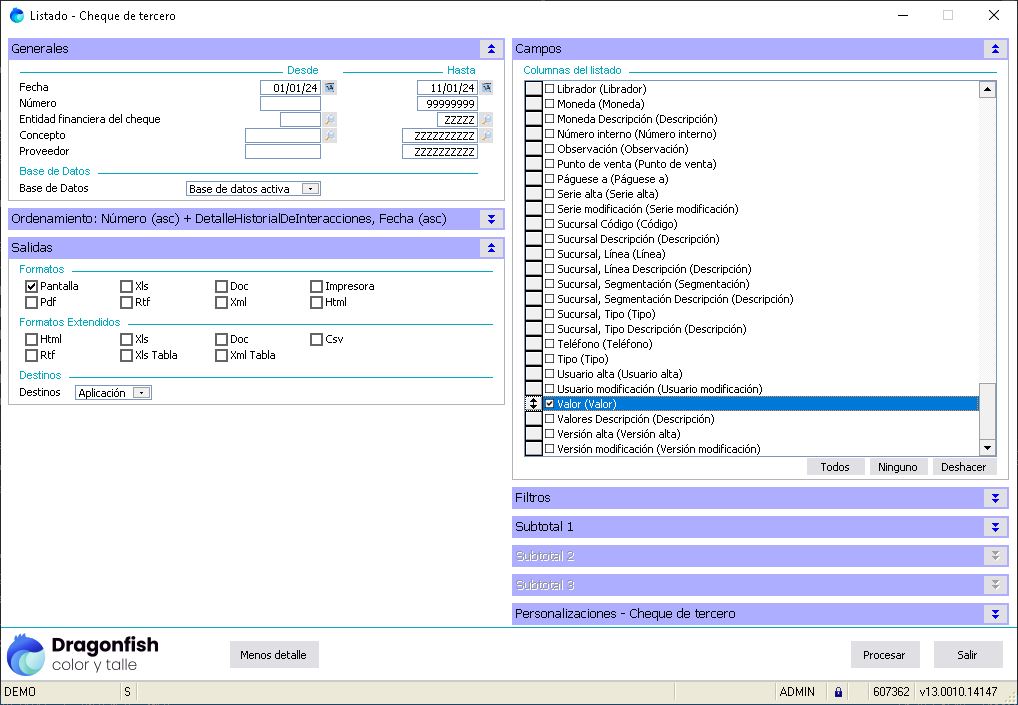Click the Menos detalle button

[273, 655]
